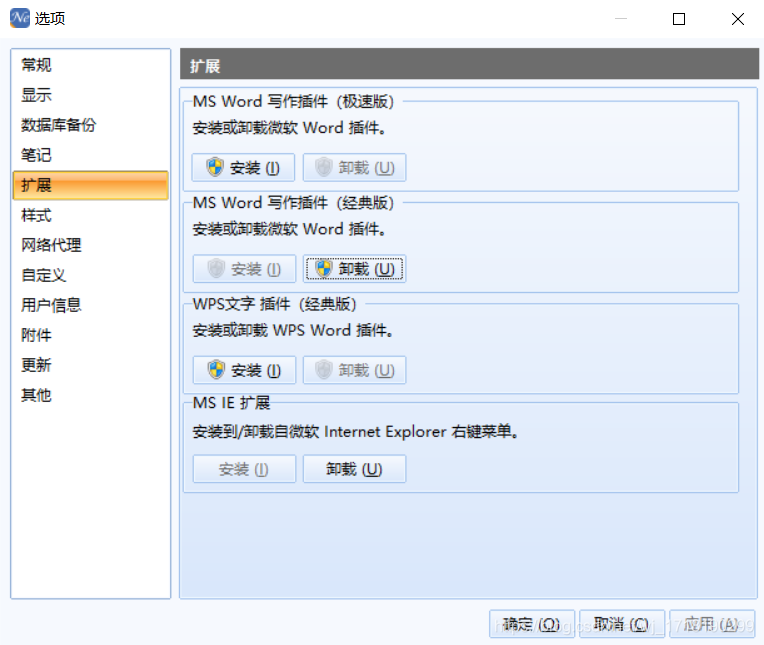
Task: Click the NoteExpress app icon in title bar
Action: pyautogui.click(x=19, y=19)
